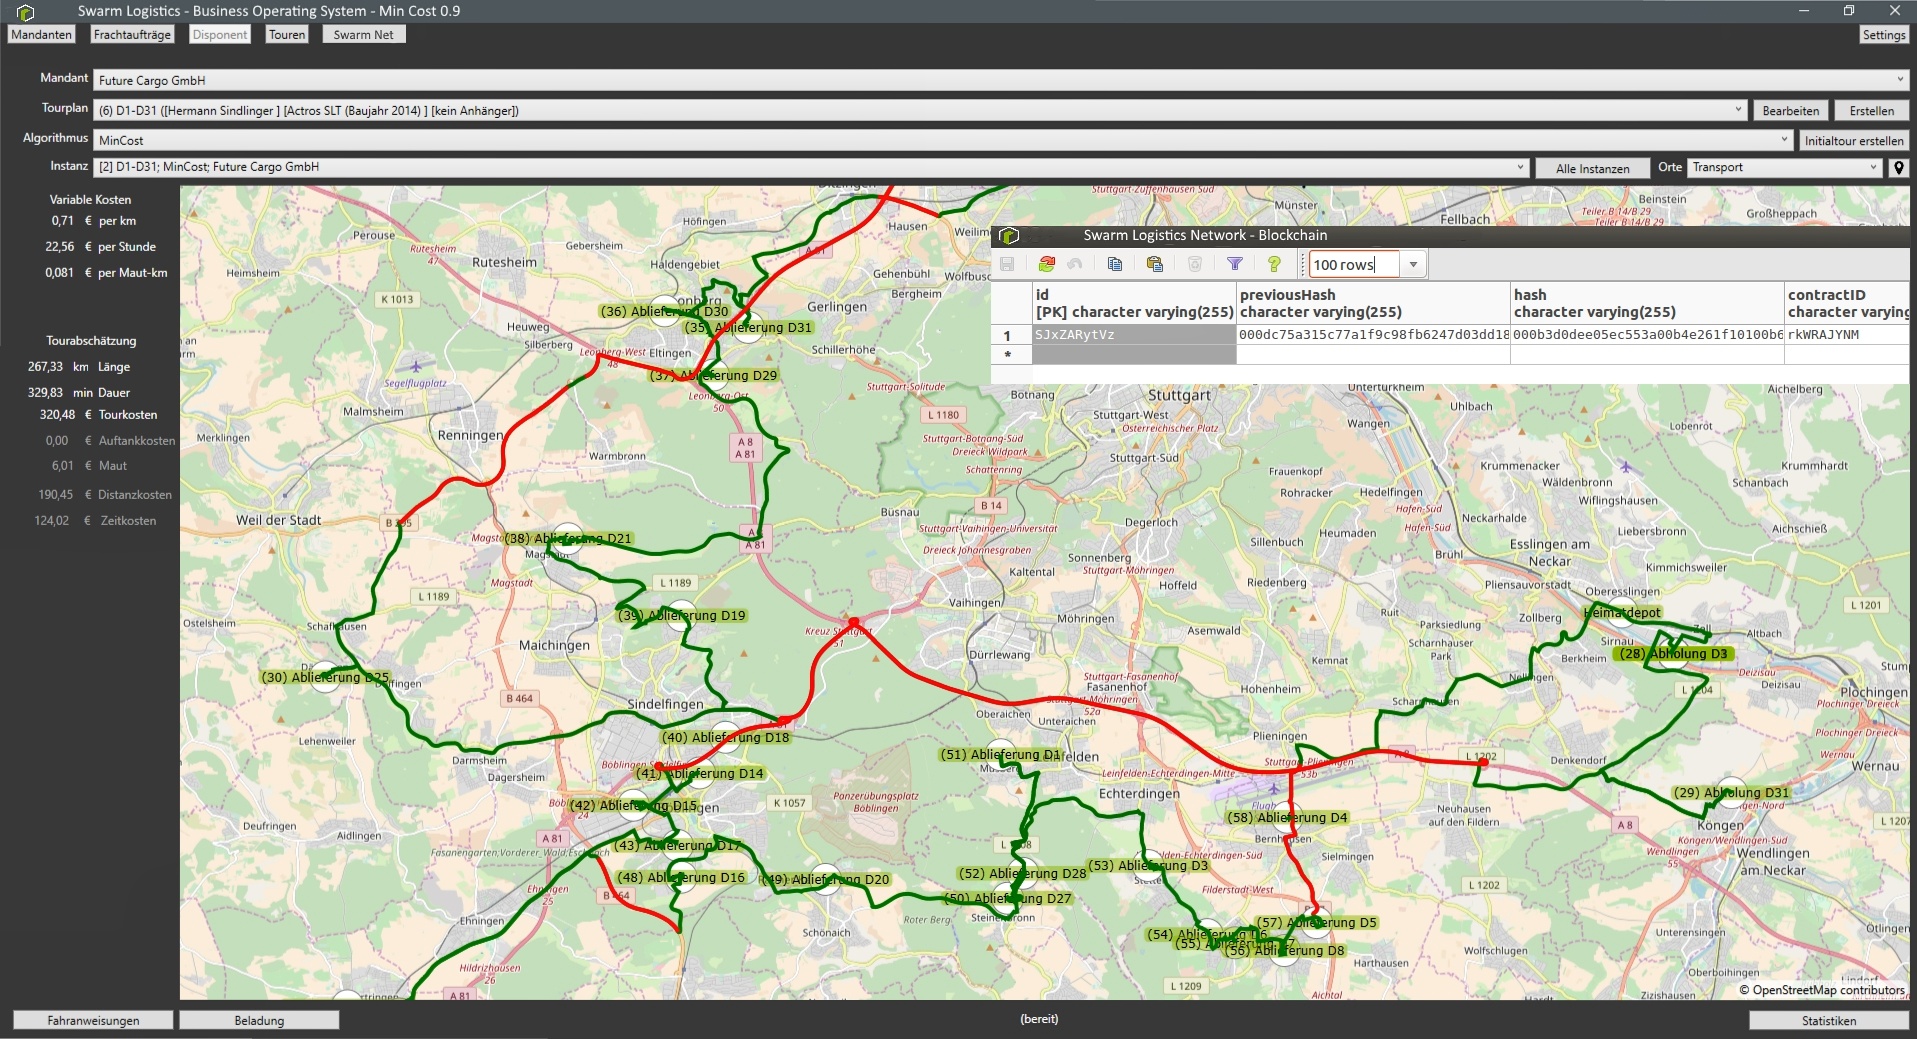Viewport: 1917px width, 1039px height.
Task: Click the Refresh icon in the Blockchain toolbar
Action: pos(1047,264)
